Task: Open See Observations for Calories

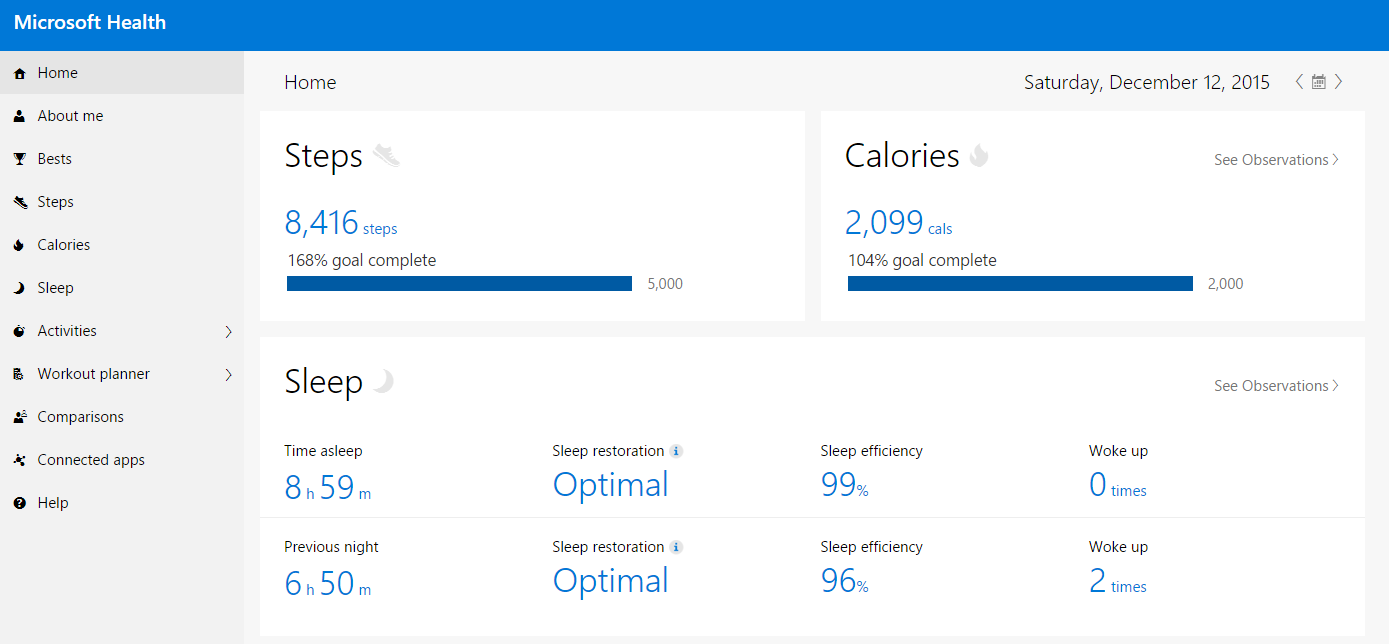Action: pyautogui.click(x=1275, y=159)
